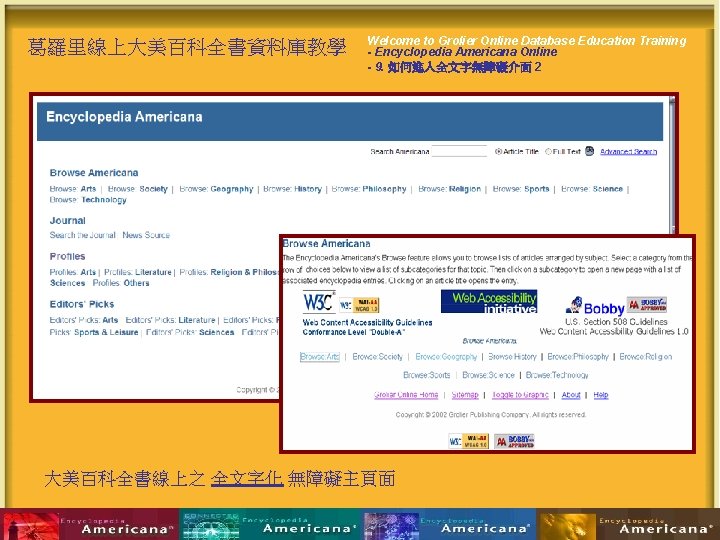Screen dimensions: 720x540
Task: Open Browse: Geography in main window
Action: tap(216, 189)
